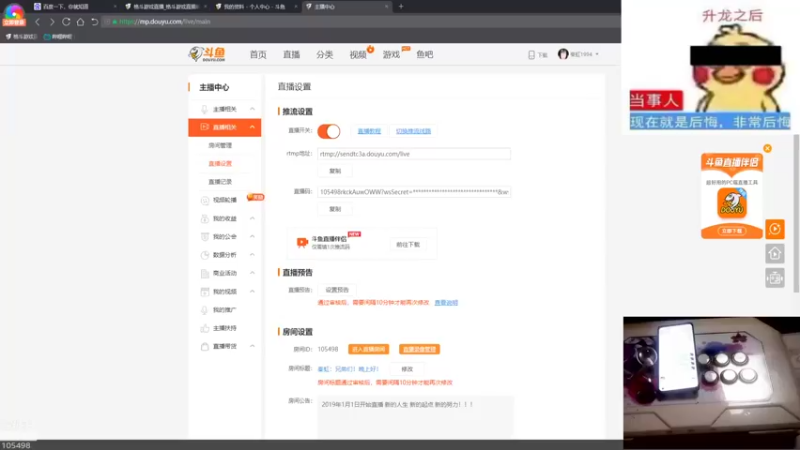Click the 修改 button next to room title
This screenshot has height=450, width=800.
click(407, 369)
